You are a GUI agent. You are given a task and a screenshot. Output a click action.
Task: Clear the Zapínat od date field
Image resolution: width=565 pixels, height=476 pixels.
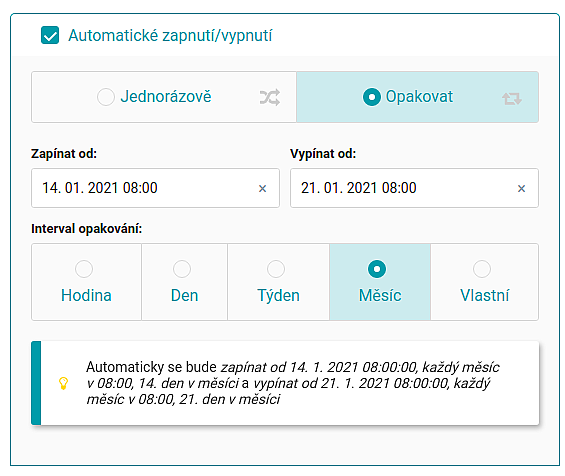[262, 188]
